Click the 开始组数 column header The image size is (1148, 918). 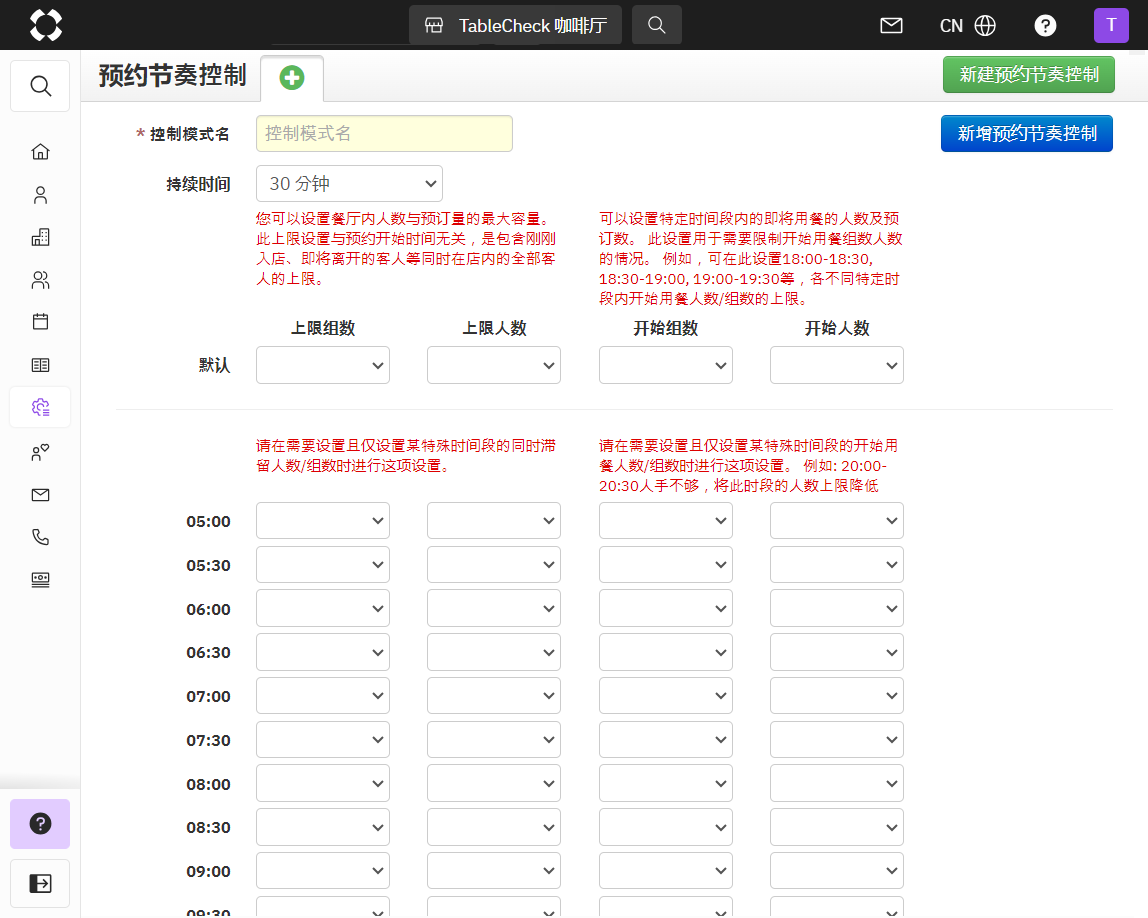[x=666, y=328]
